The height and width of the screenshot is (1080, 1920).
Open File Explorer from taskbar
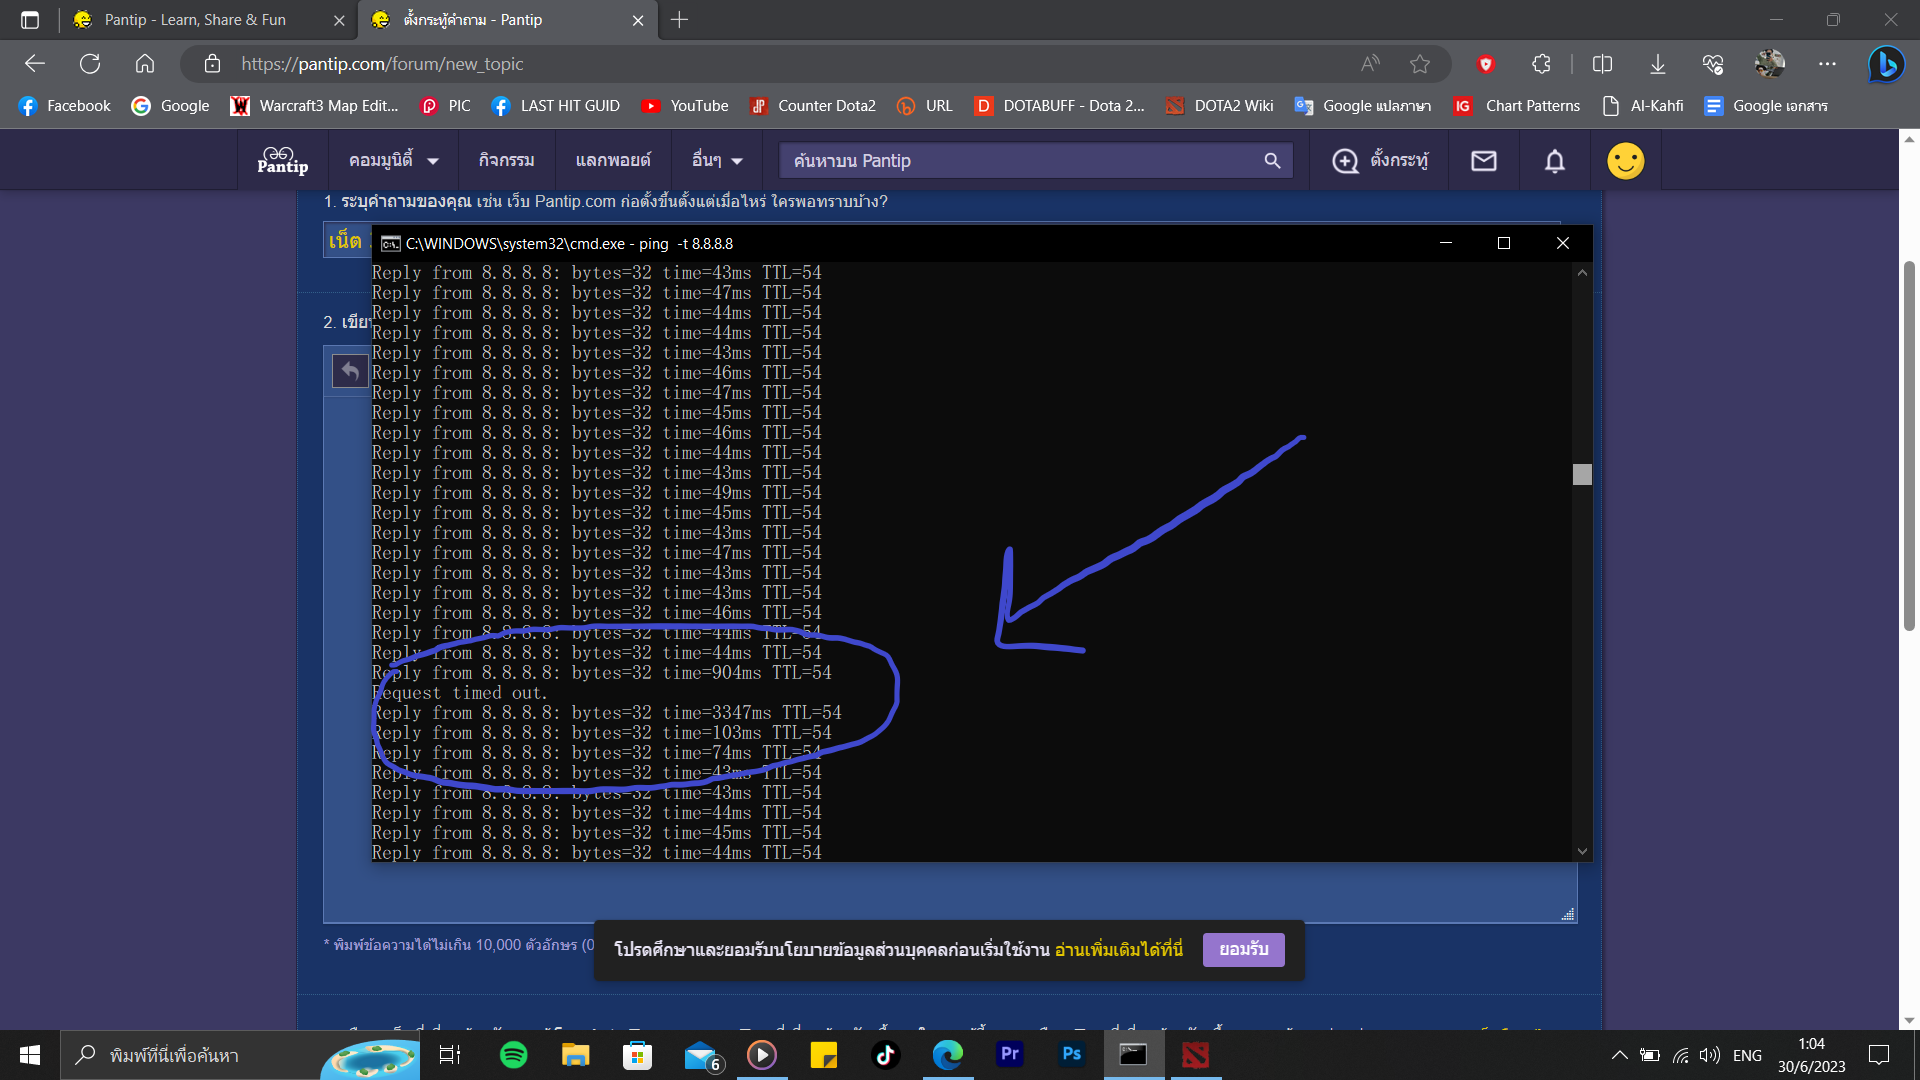(x=576, y=1055)
